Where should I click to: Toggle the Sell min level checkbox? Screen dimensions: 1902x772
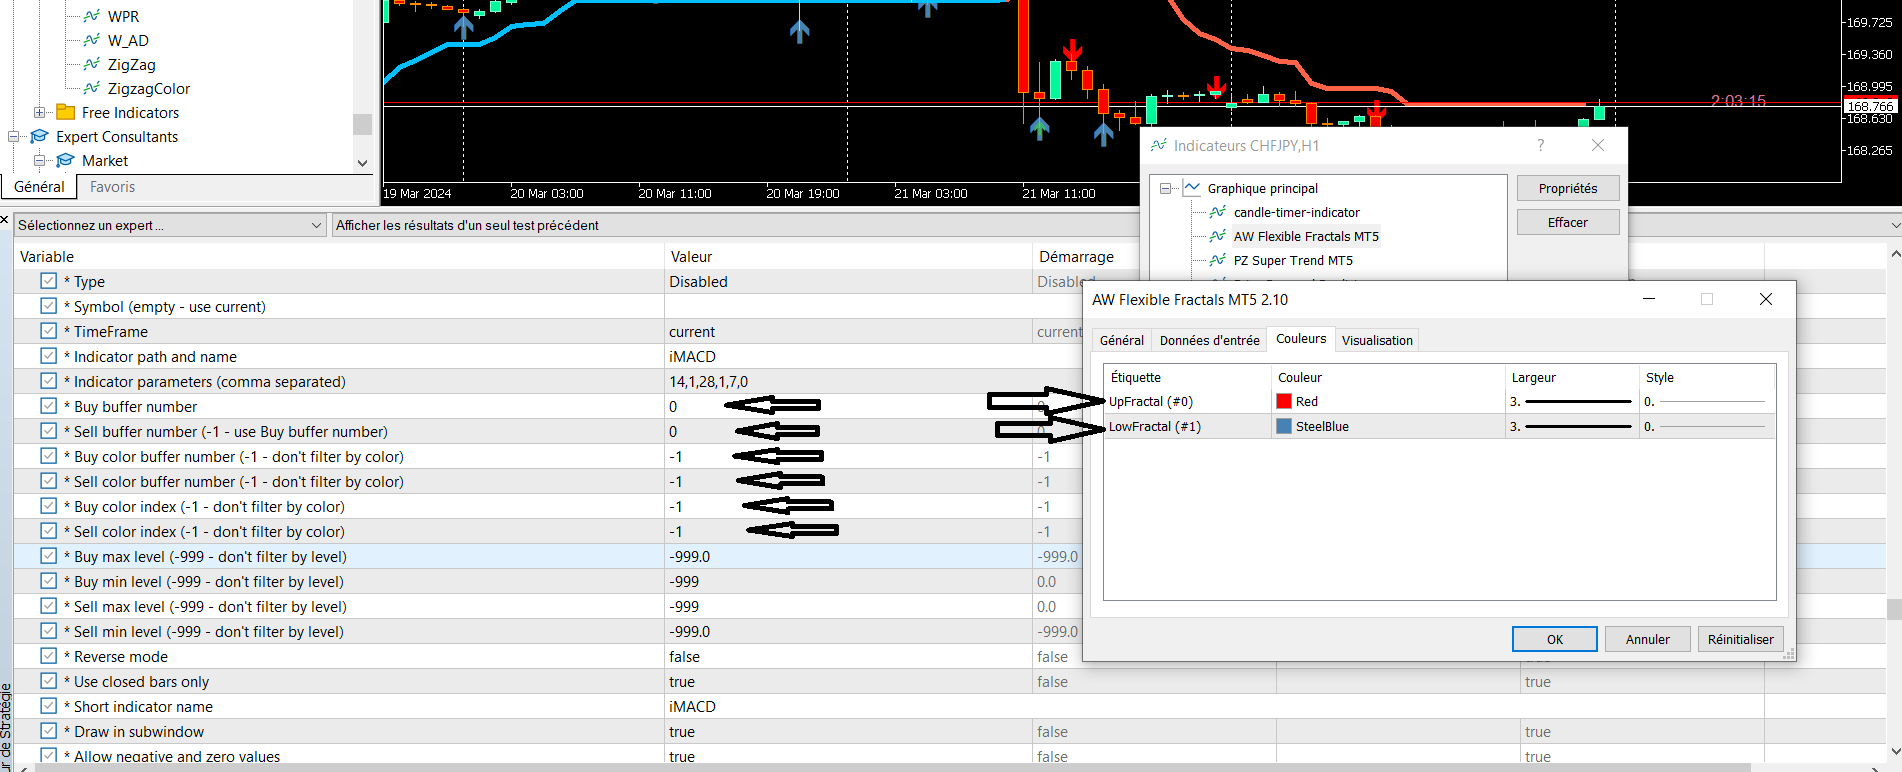tap(48, 631)
